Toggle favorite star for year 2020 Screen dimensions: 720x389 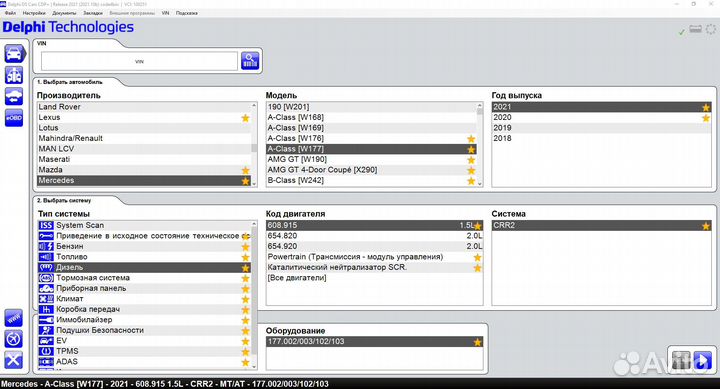[706, 118]
